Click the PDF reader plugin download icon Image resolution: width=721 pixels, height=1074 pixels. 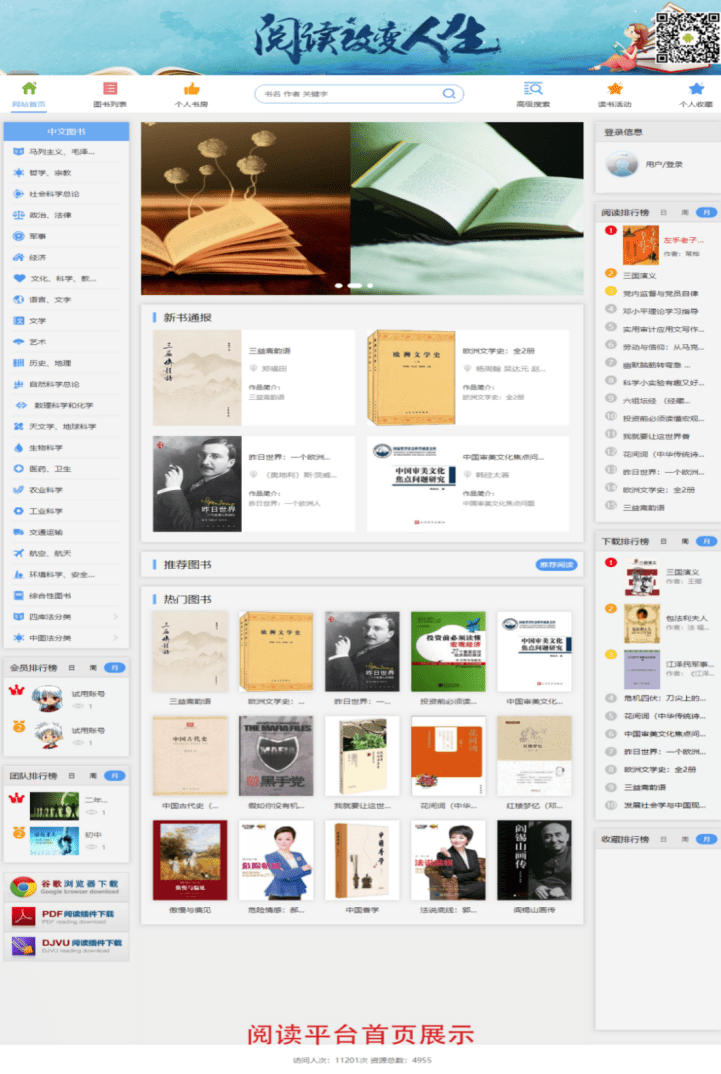click(24, 916)
